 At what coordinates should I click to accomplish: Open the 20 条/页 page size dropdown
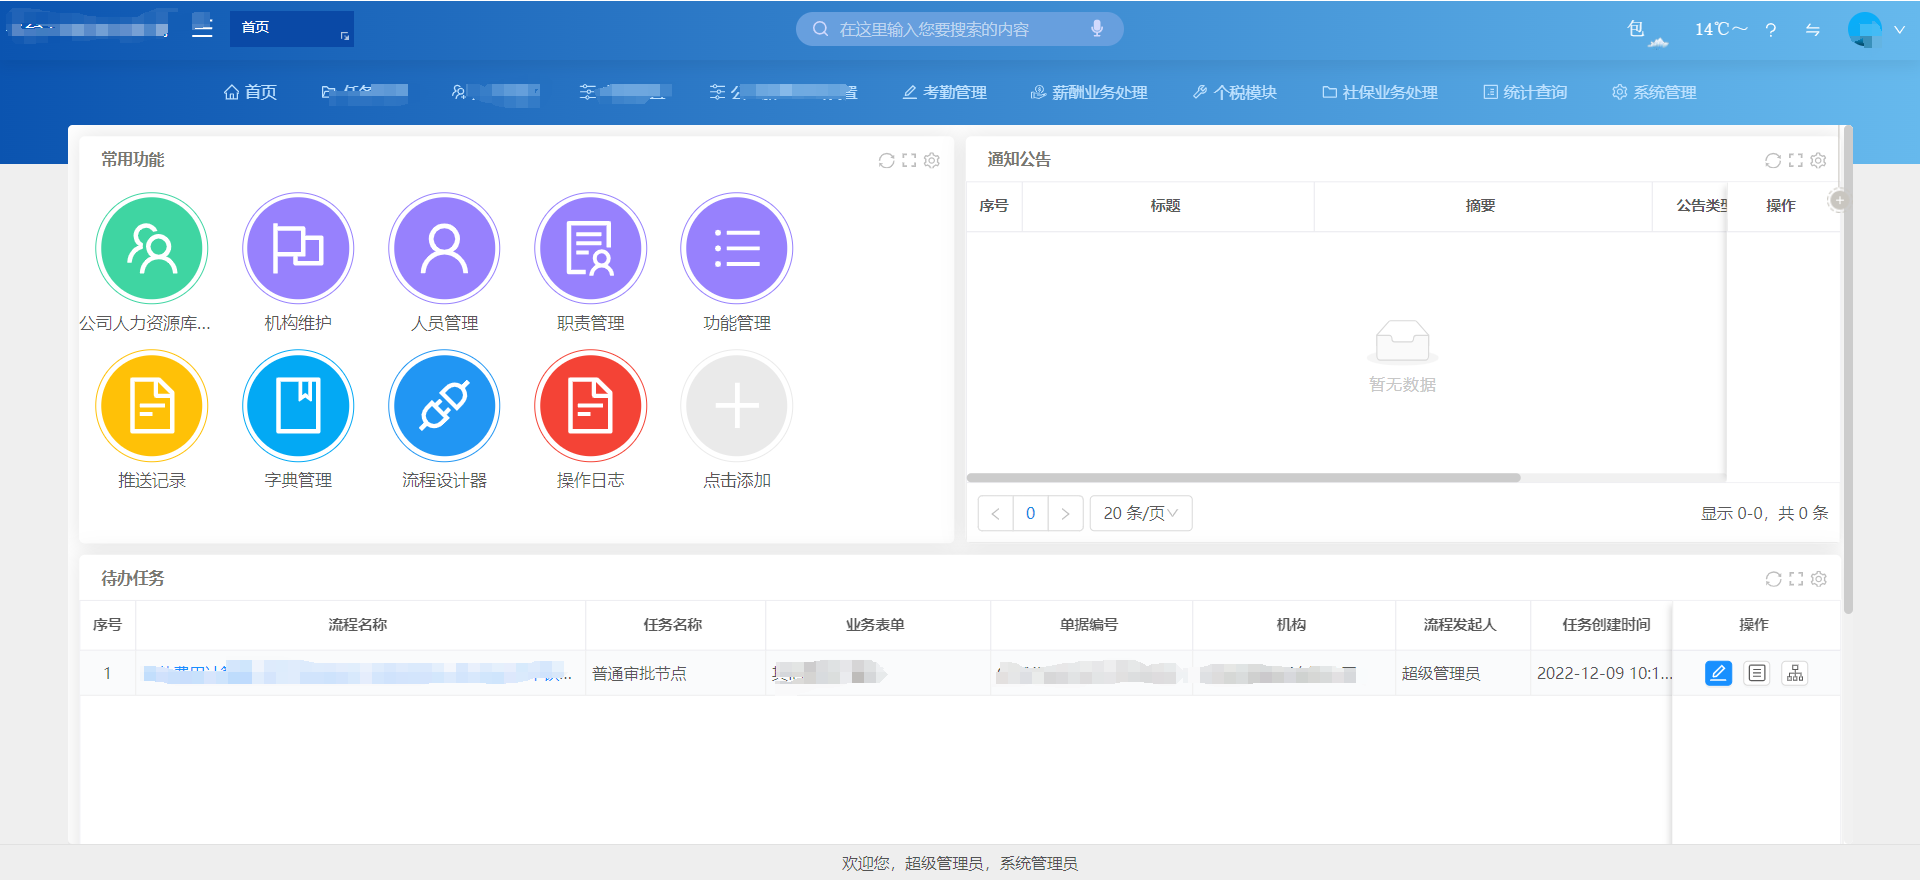[x=1141, y=513]
